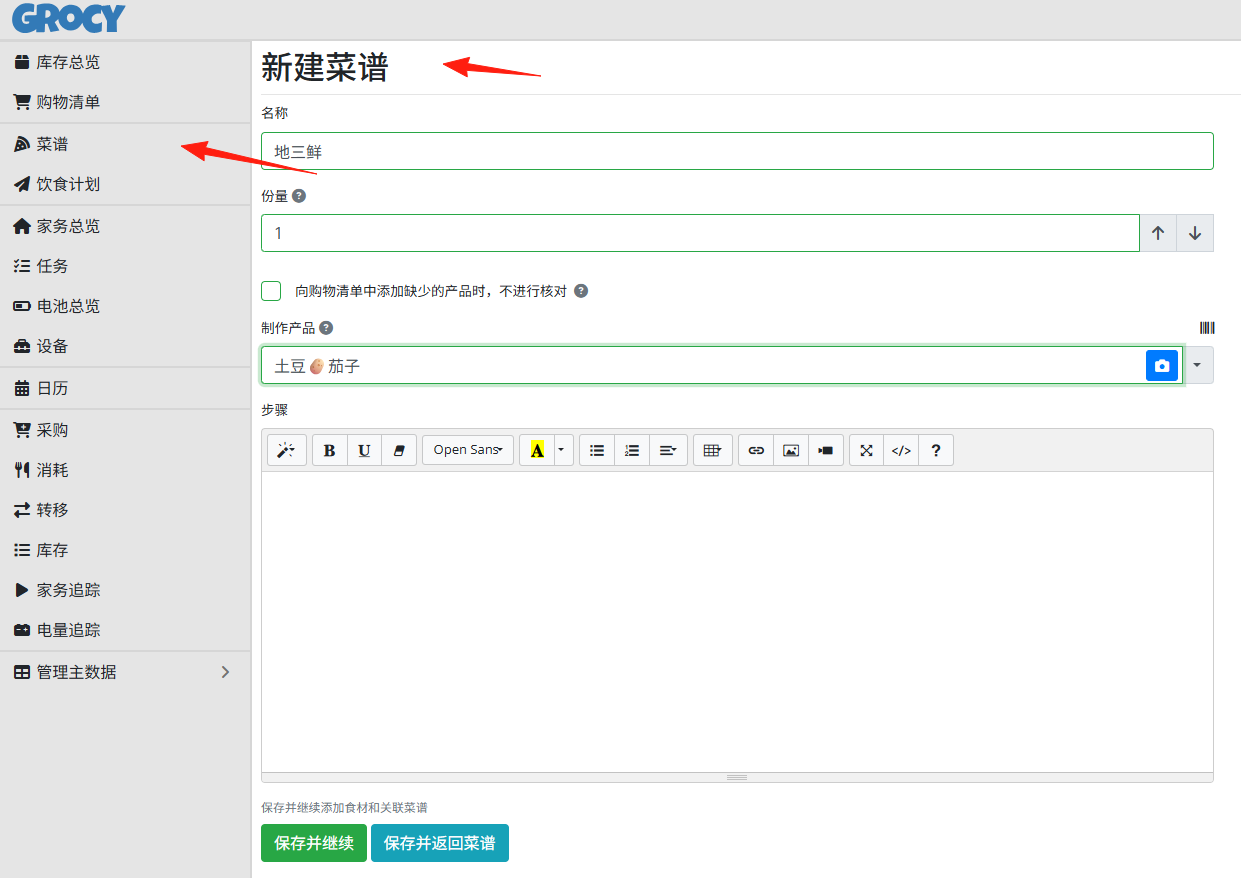Viewport: 1241px width, 878px height.
Task: Click the insert link icon
Action: point(756,450)
